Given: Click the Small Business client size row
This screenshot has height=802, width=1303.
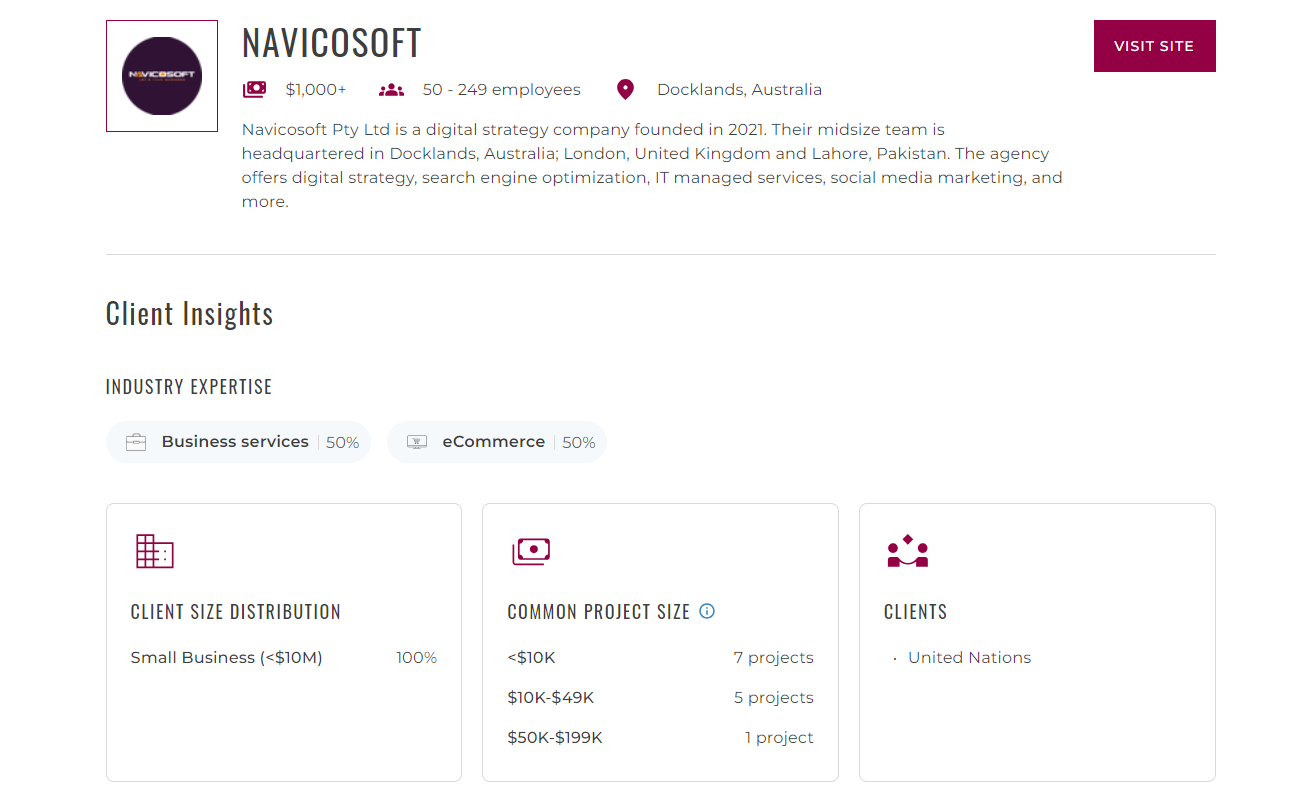Looking at the screenshot, I should click(283, 658).
